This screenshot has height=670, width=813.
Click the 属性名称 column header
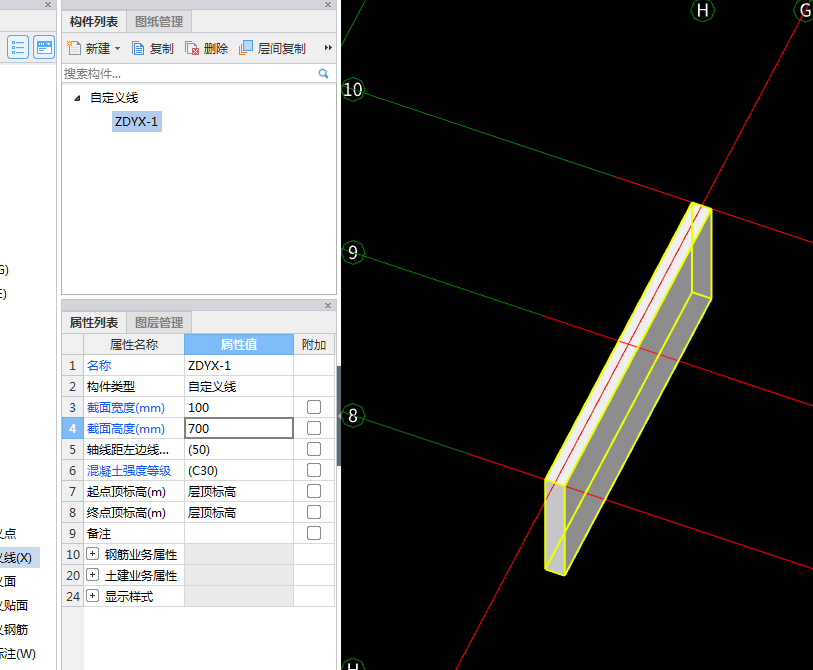coord(134,344)
